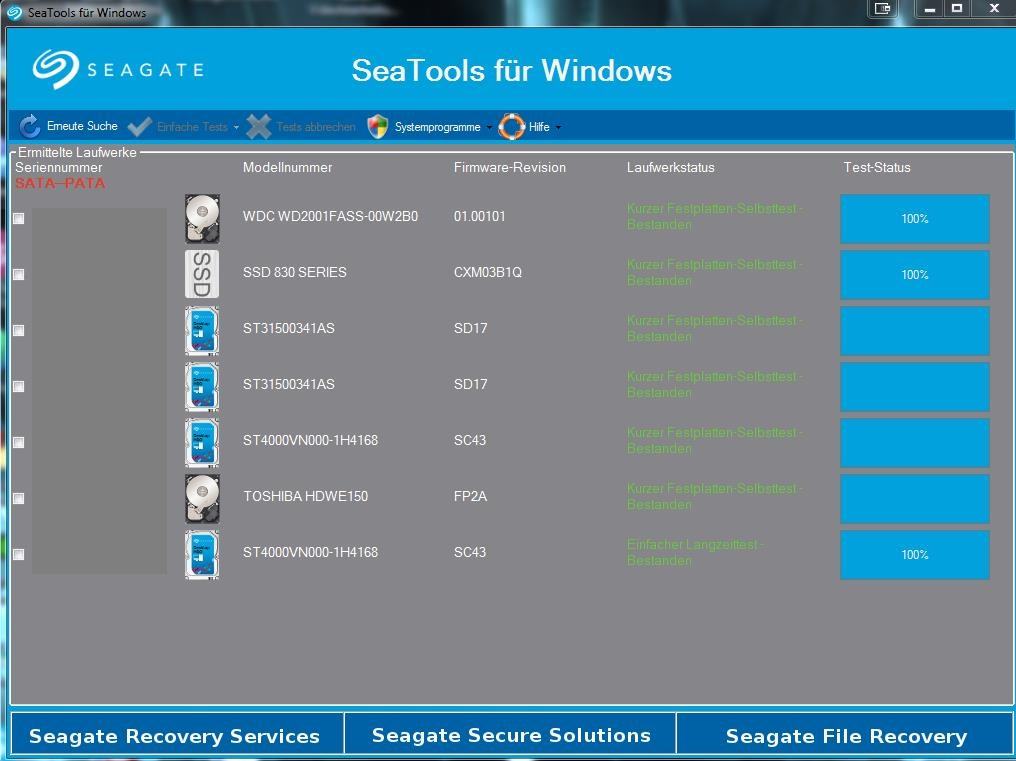Open Seagate Recovery Services
This screenshot has width=1016, height=761.
point(177,735)
